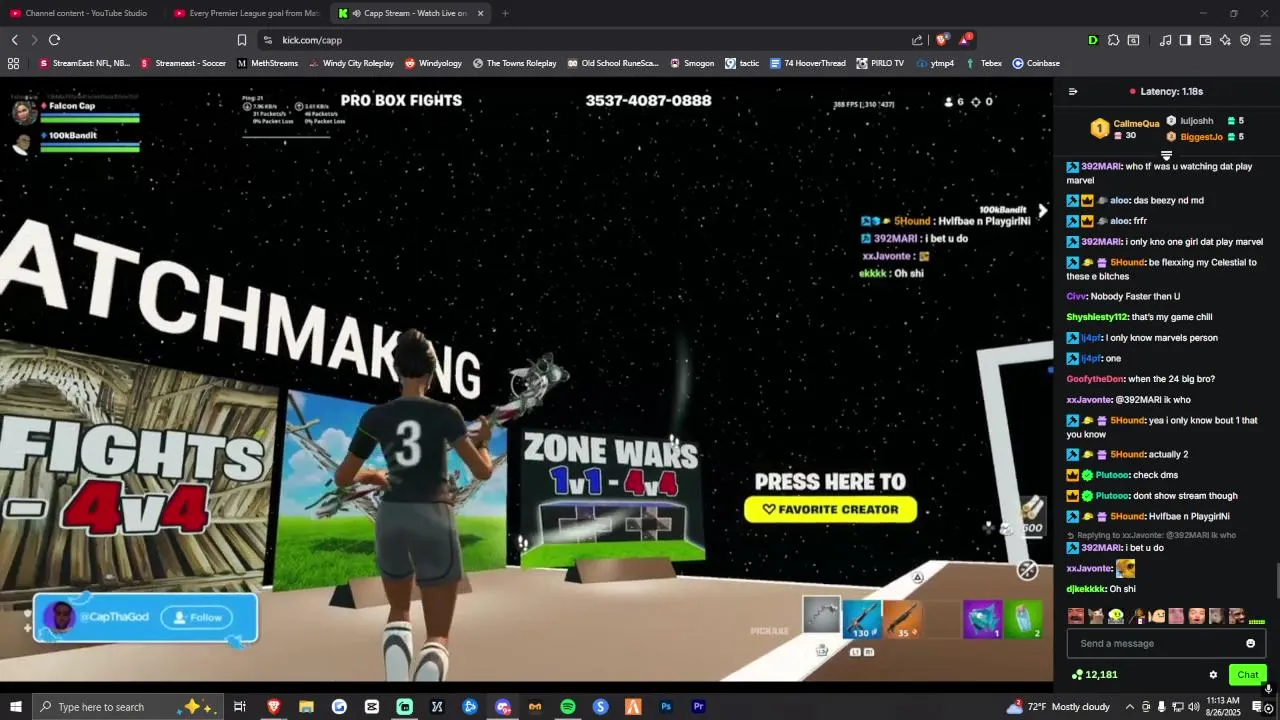Click username Civv in chat
The height and width of the screenshot is (720, 1280).
coord(1075,297)
